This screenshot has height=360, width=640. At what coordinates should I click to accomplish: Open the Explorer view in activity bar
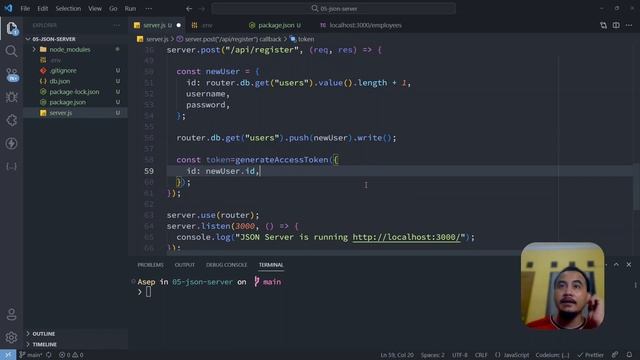pyautogui.click(x=11, y=28)
